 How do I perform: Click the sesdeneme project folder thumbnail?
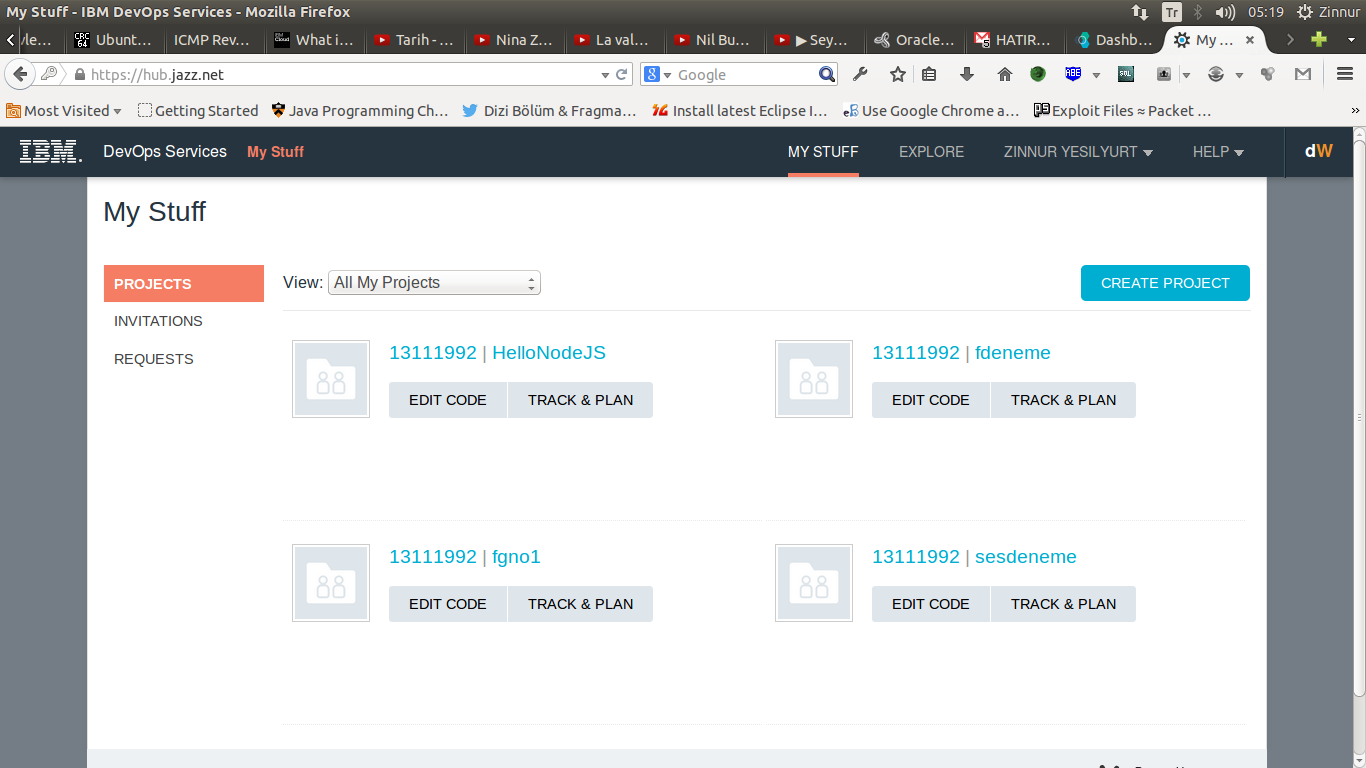coord(814,583)
